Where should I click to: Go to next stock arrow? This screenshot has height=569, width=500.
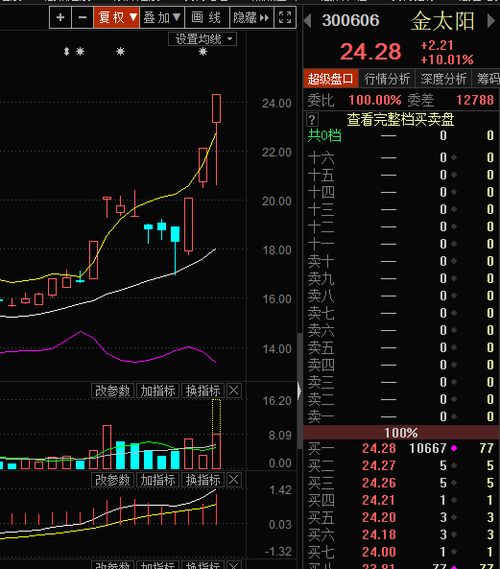click(491, 21)
